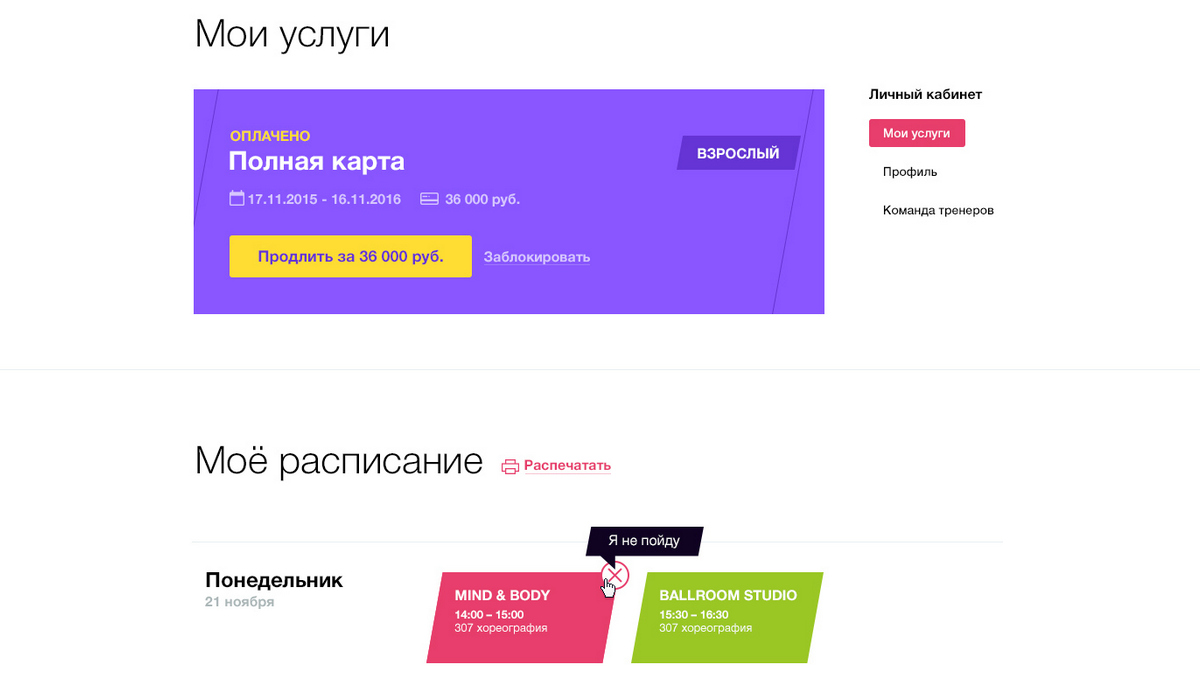Click the calendar icon on the membership card
Image resolution: width=1200 pixels, height=700 pixels.
click(237, 199)
